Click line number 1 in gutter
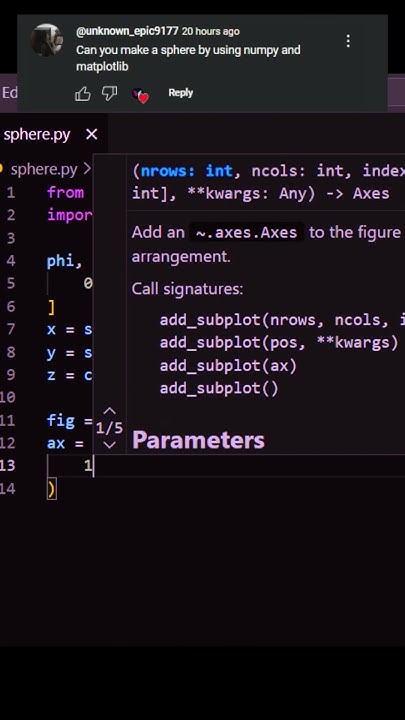405x720 pixels. [11, 192]
